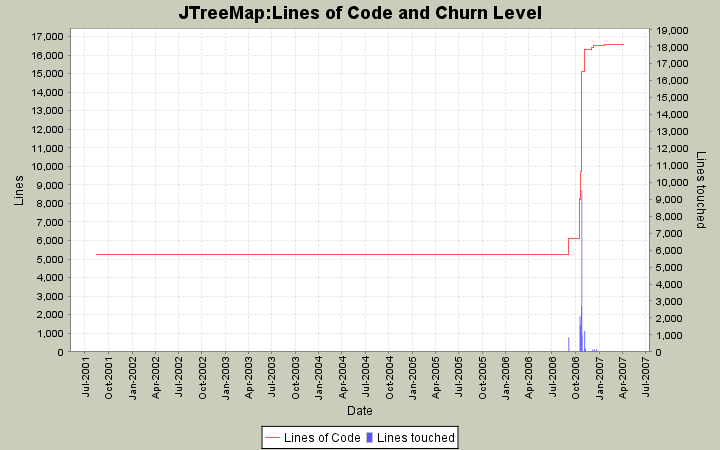Click the Oct-2003 date label
This screenshot has width=720, height=450.
pos(296,377)
